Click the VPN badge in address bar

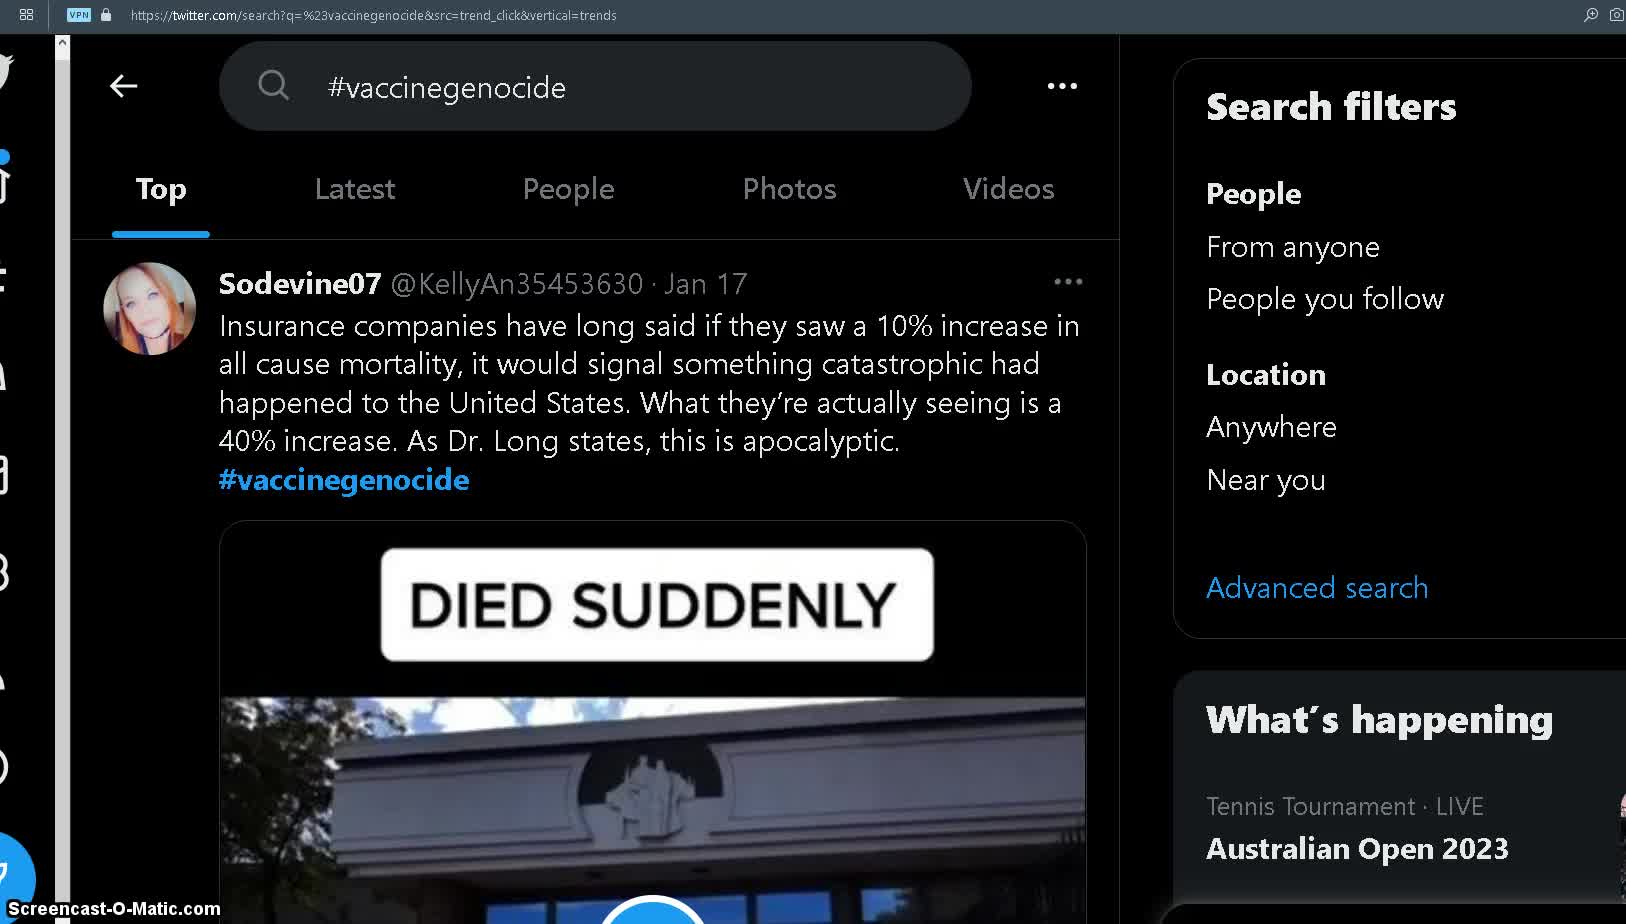tap(78, 15)
